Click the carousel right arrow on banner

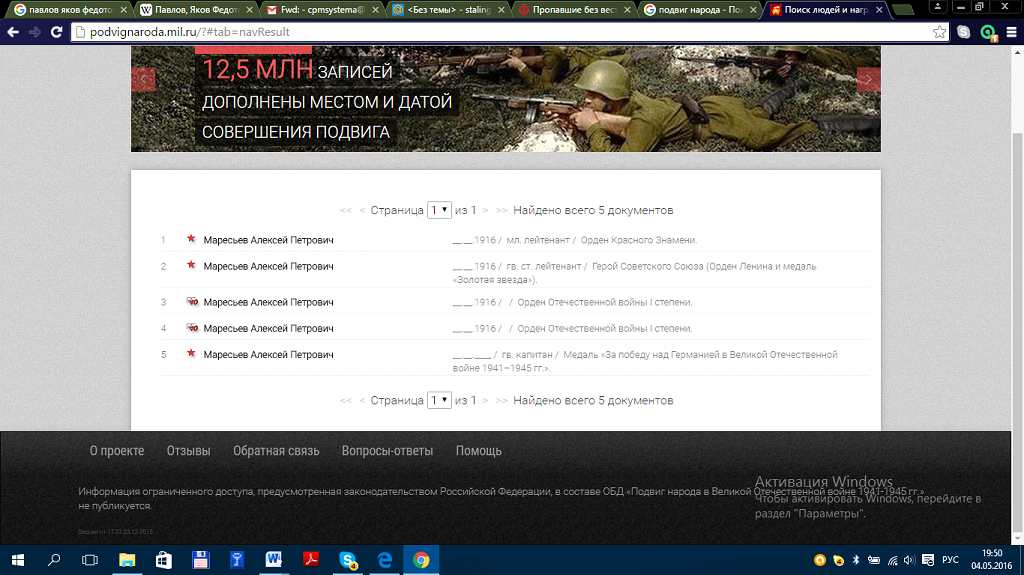[868, 79]
